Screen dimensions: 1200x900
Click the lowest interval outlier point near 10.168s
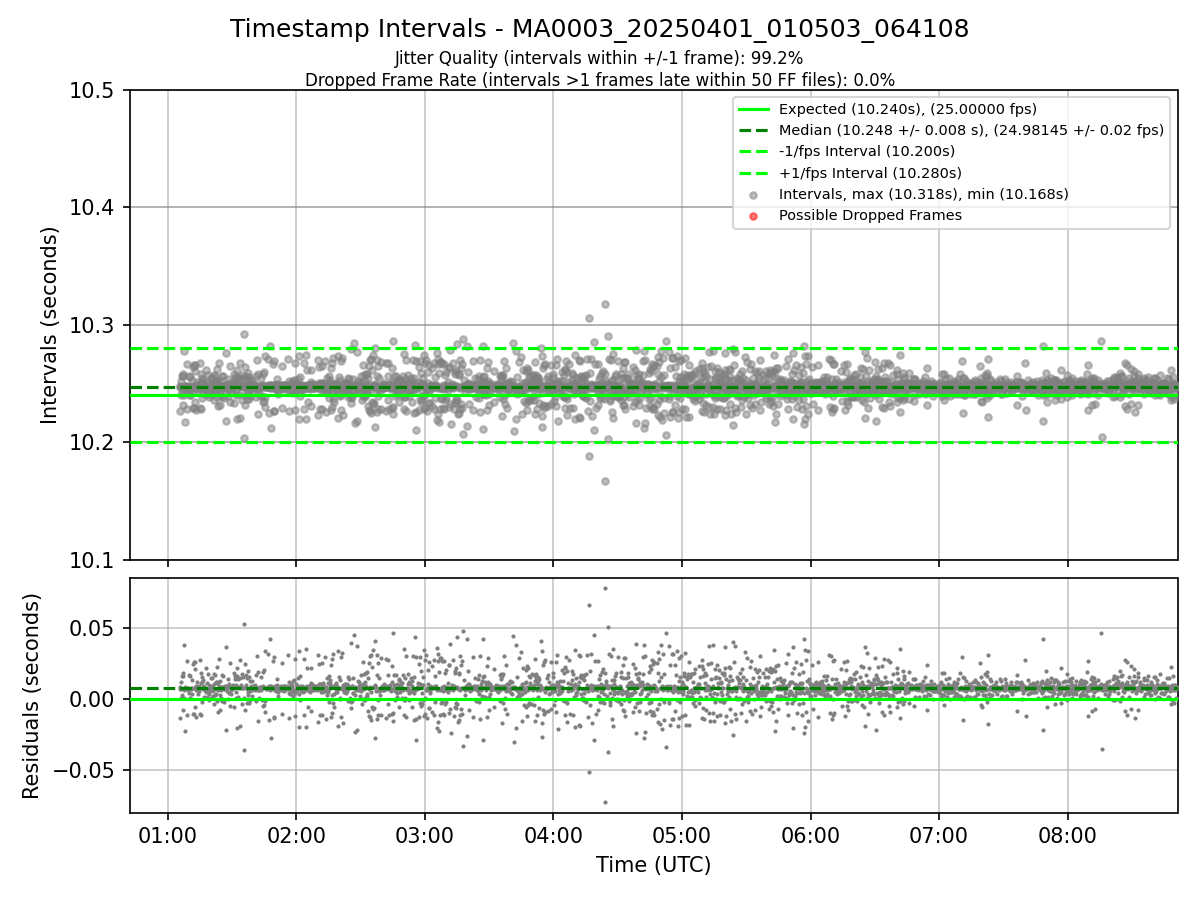(605, 481)
